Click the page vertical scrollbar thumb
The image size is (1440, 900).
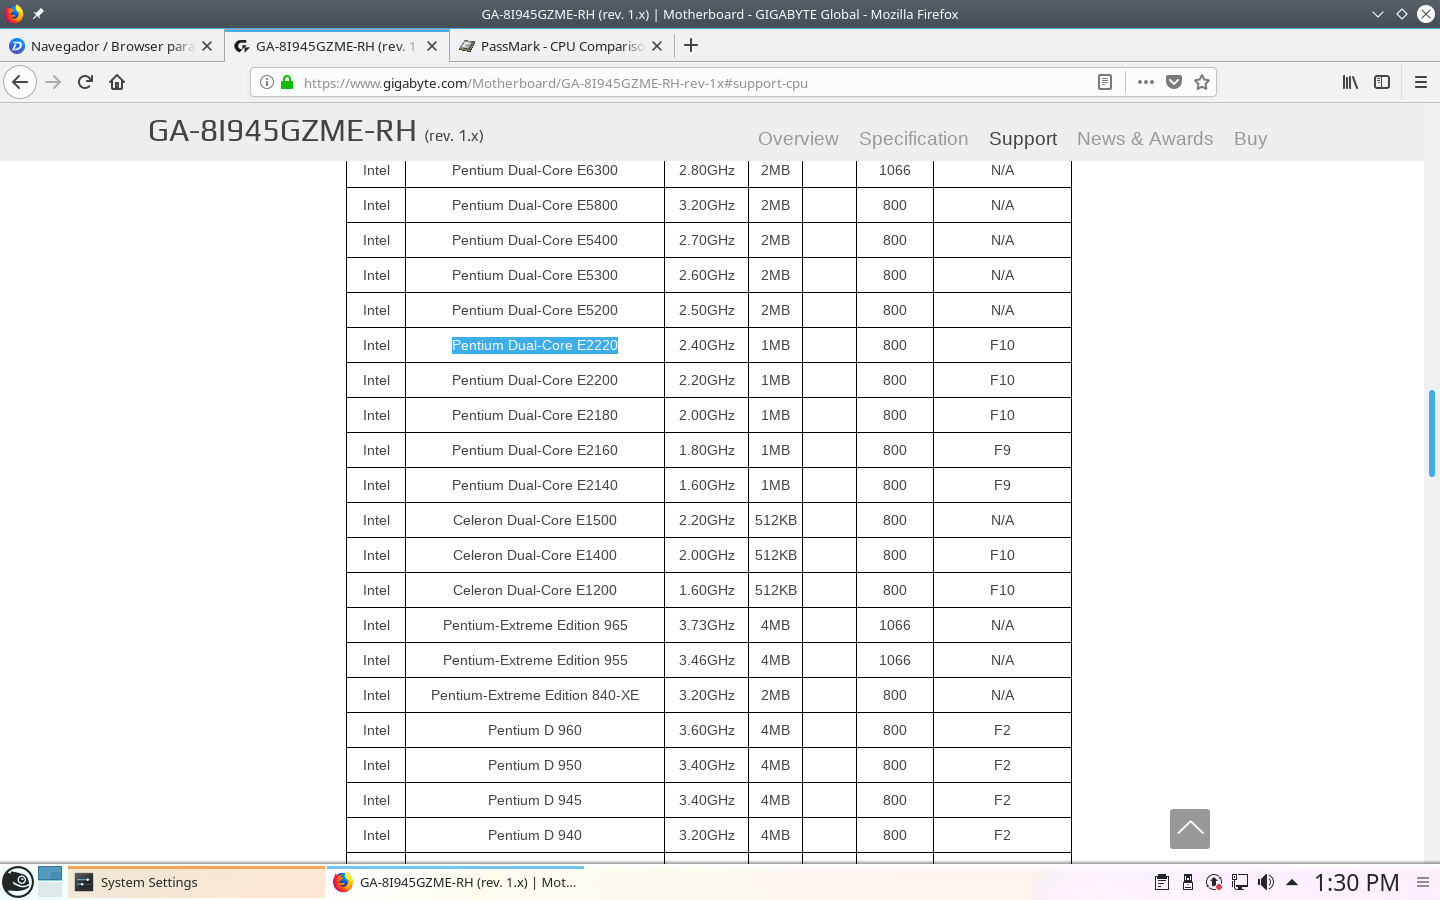click(x=1432, y=433)
